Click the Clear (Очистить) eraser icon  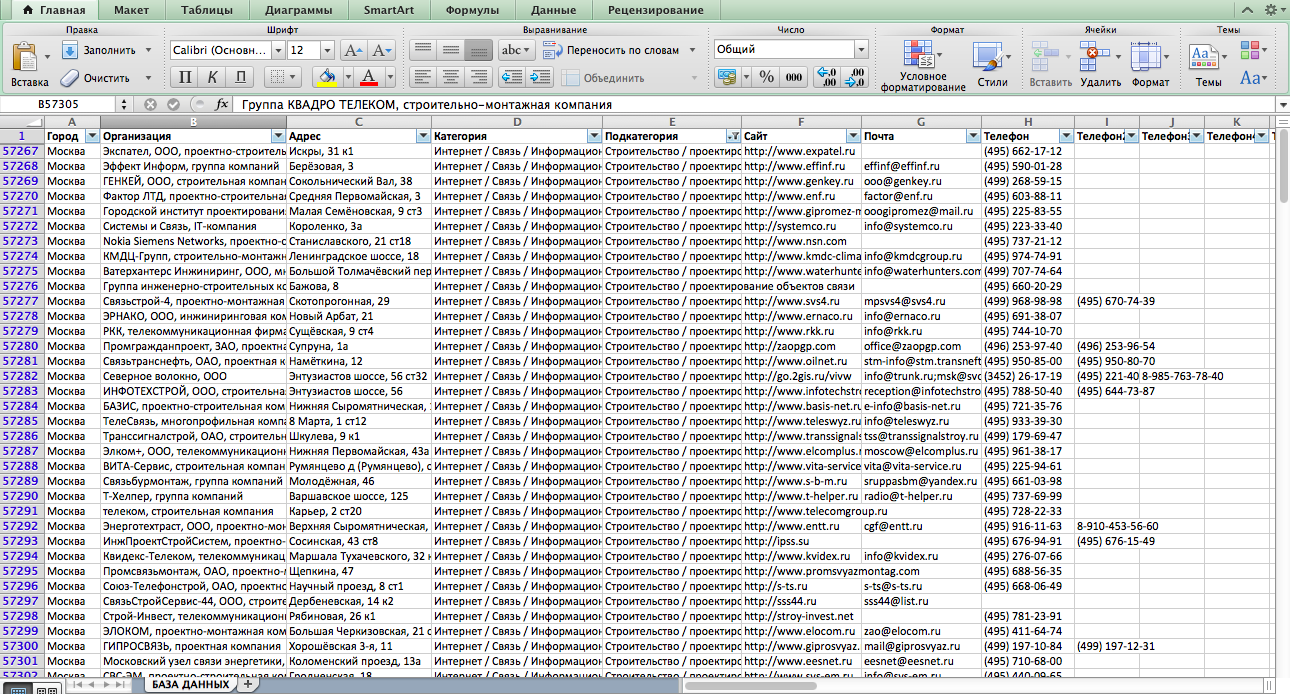70,77
